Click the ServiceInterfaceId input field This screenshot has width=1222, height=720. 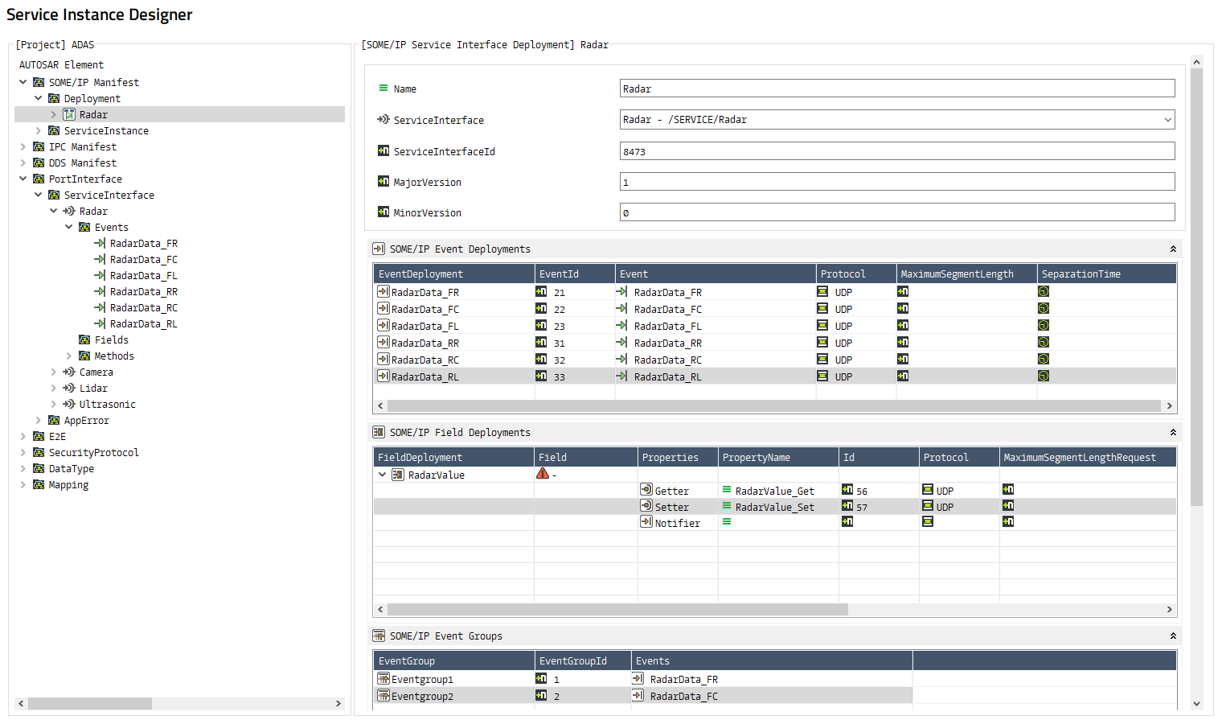click(896, 151)
